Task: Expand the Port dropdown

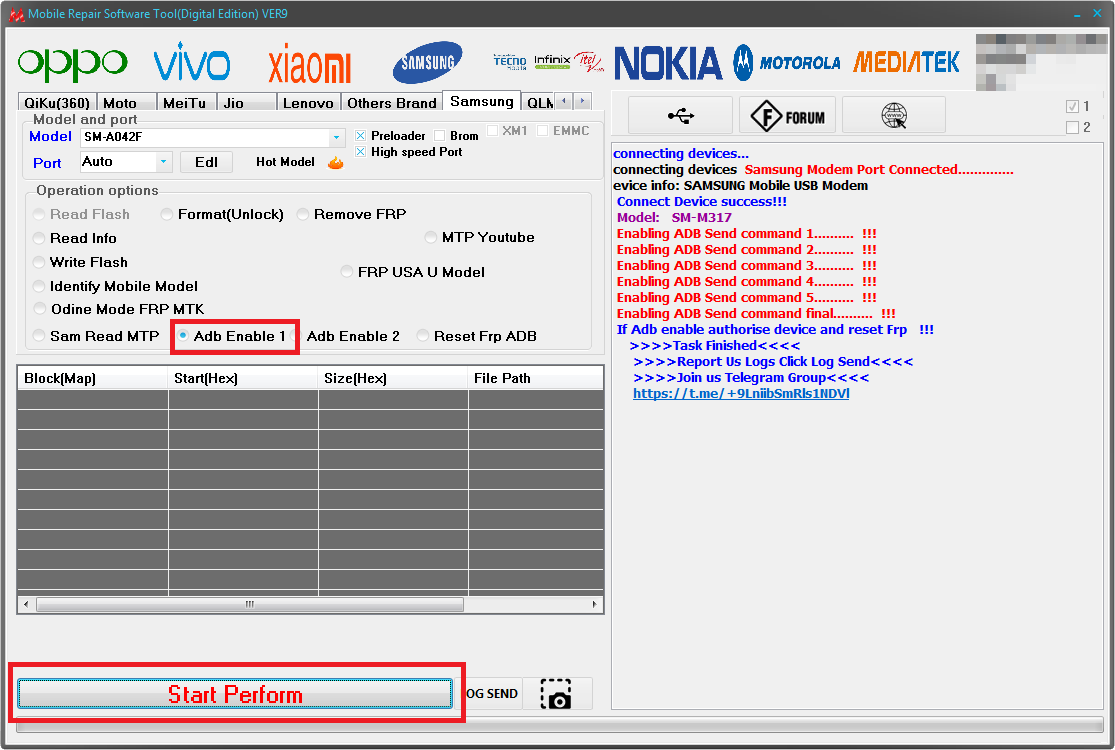Action: pyautogui.click(x=164, y=162)
